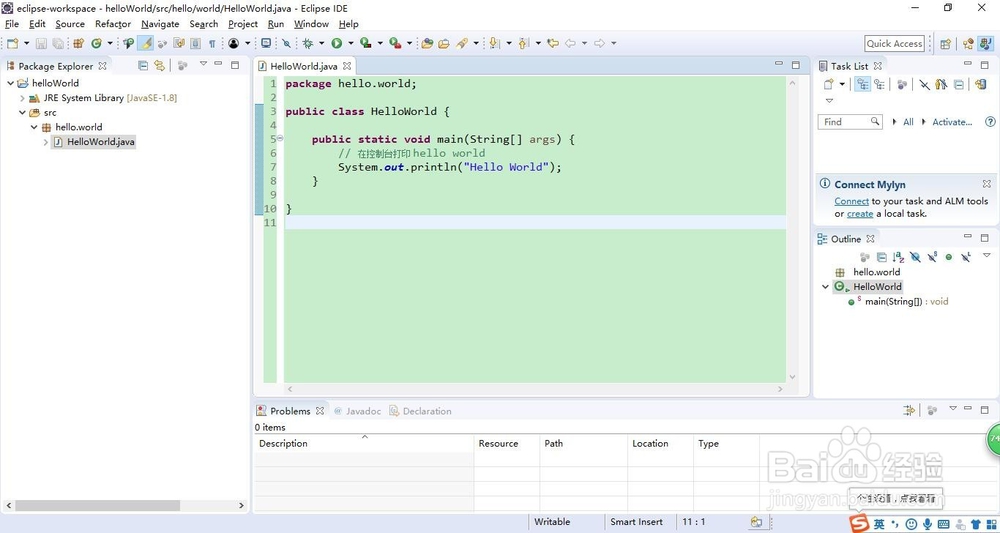Click the Next Annotation icon

pyautogui.click(x=494, y=43)
